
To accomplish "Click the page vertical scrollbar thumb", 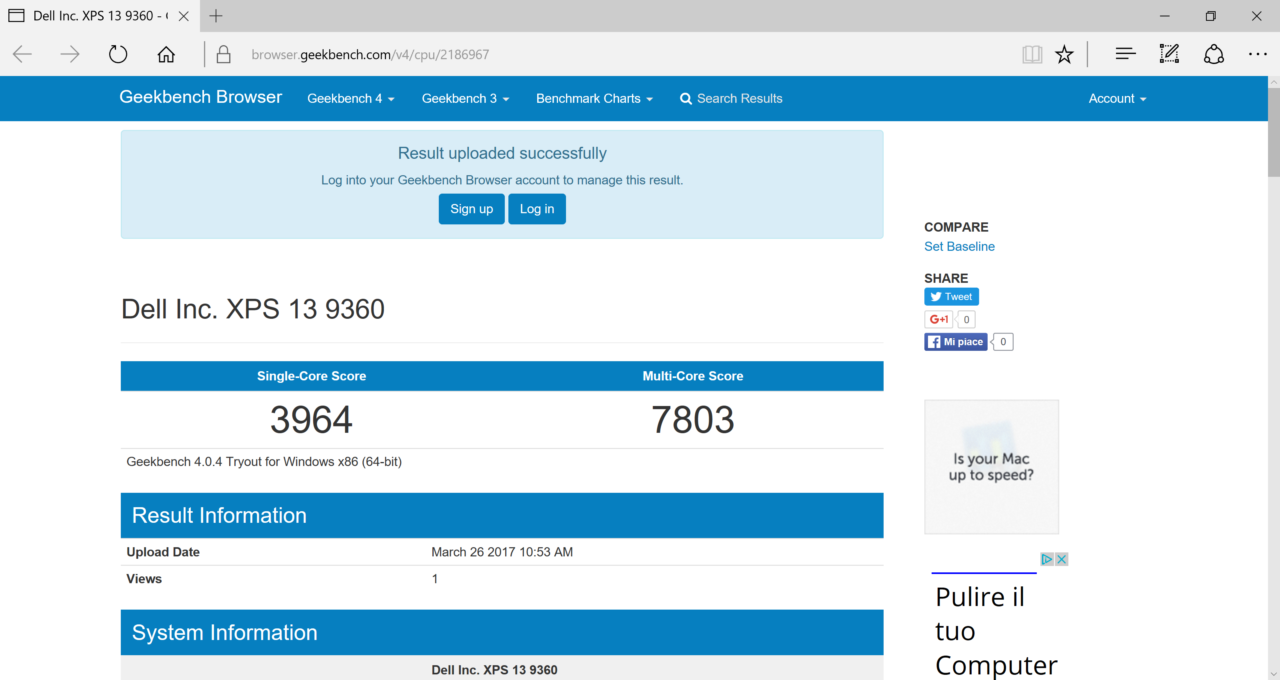I will click(1273, 132).
